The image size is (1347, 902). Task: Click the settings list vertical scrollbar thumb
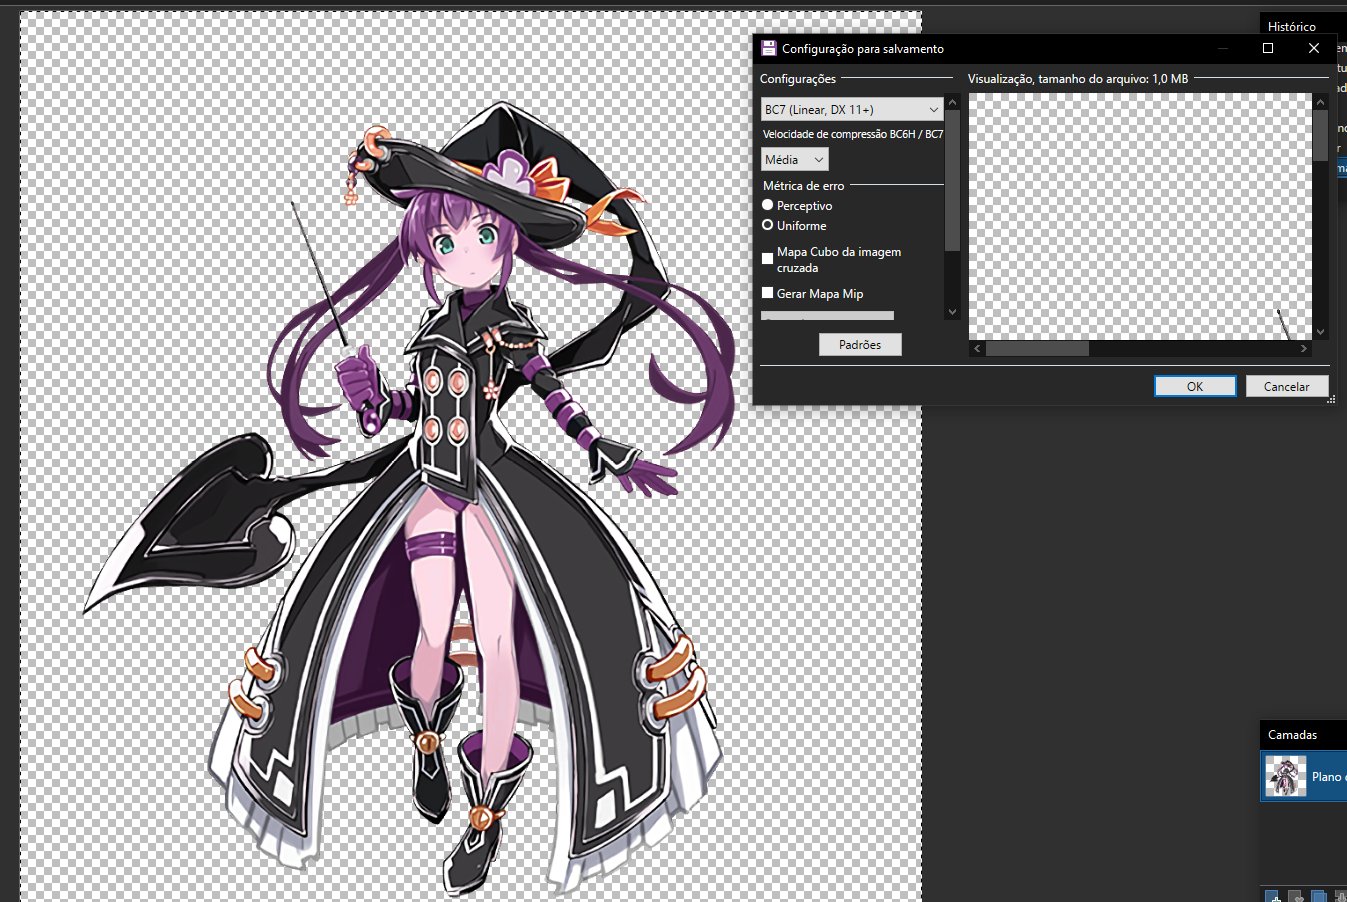(x=952, y=180)
